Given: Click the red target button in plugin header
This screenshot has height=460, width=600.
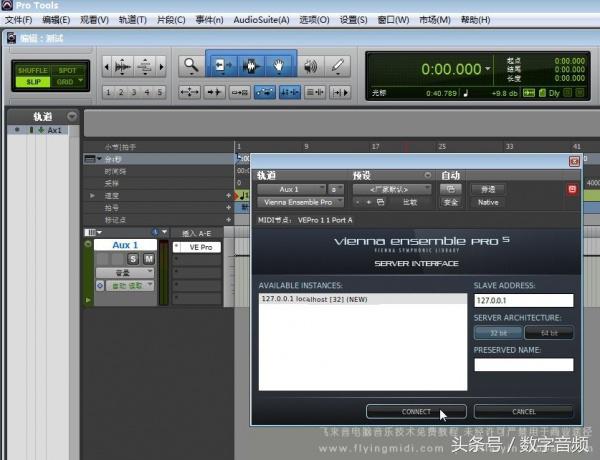Looking at the screenshot, I should click(x=572, y=189).
